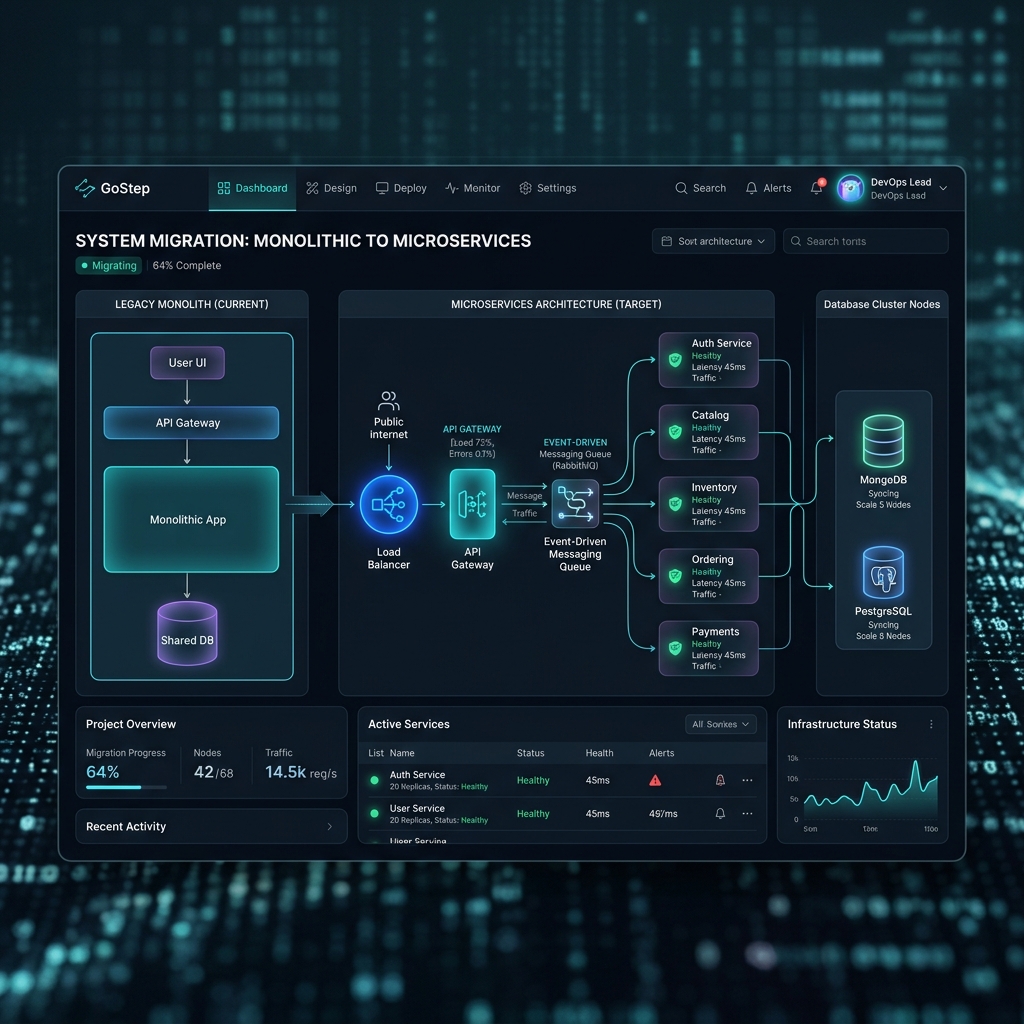This screenshot has height=1024, width=1024.
Task: Click the User Service row bell icon
Action: point(720,813)
